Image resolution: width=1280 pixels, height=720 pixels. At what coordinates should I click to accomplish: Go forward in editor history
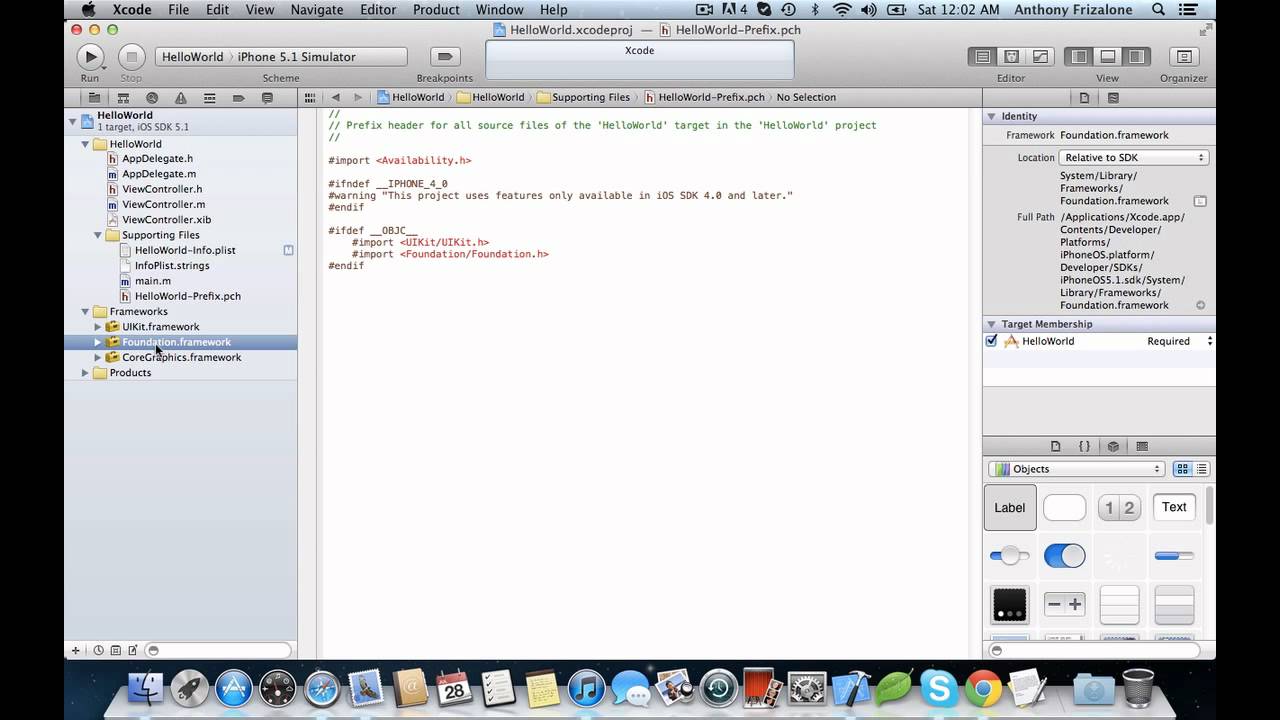coord(356,97)
